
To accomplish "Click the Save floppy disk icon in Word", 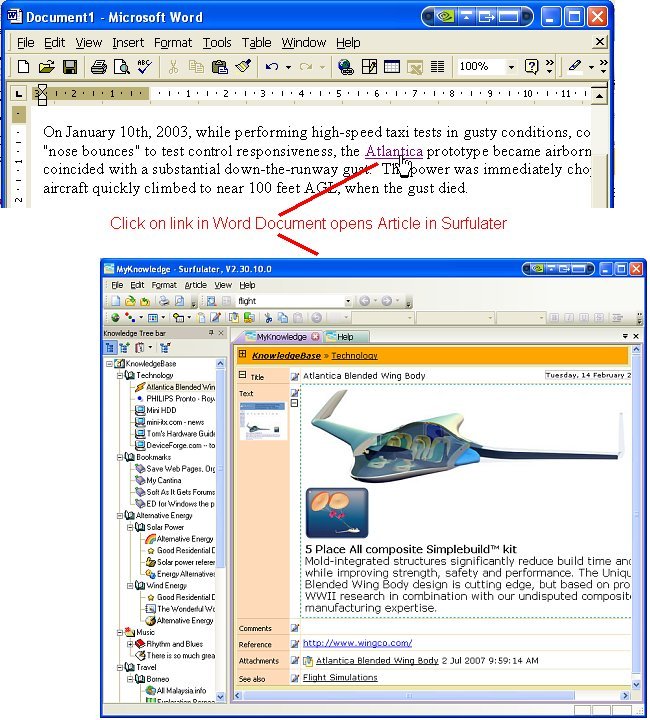I will pos(70,67).
